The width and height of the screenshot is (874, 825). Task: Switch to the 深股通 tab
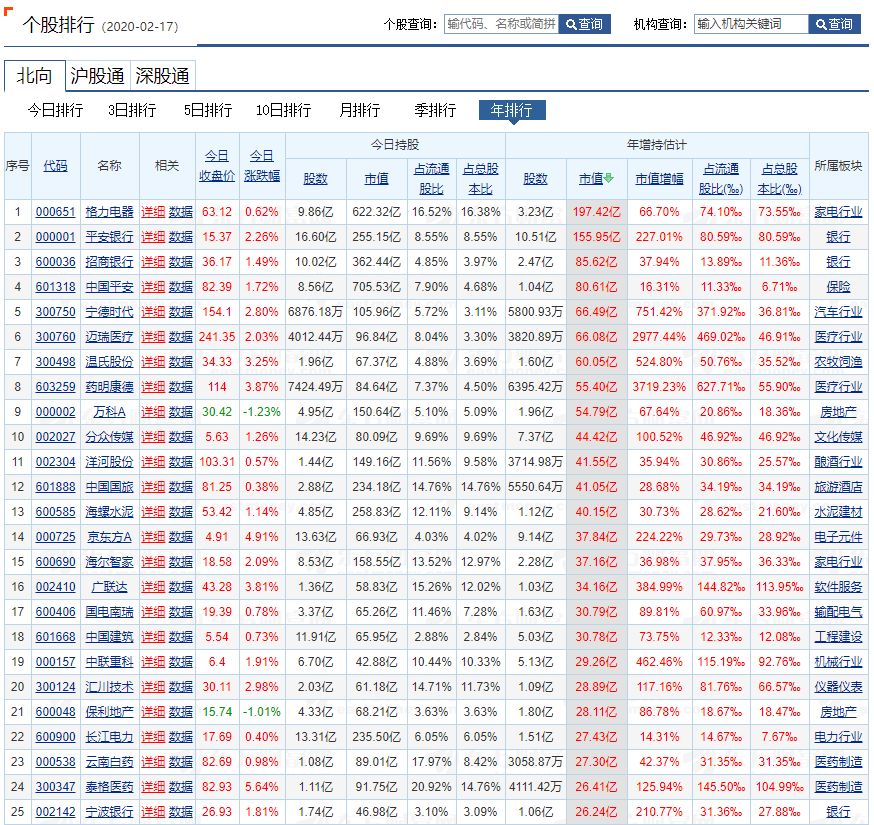(x=162, y=76)
